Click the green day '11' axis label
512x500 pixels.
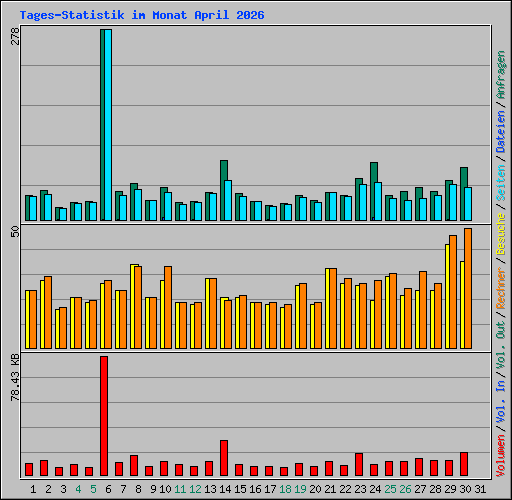(180, 489)
